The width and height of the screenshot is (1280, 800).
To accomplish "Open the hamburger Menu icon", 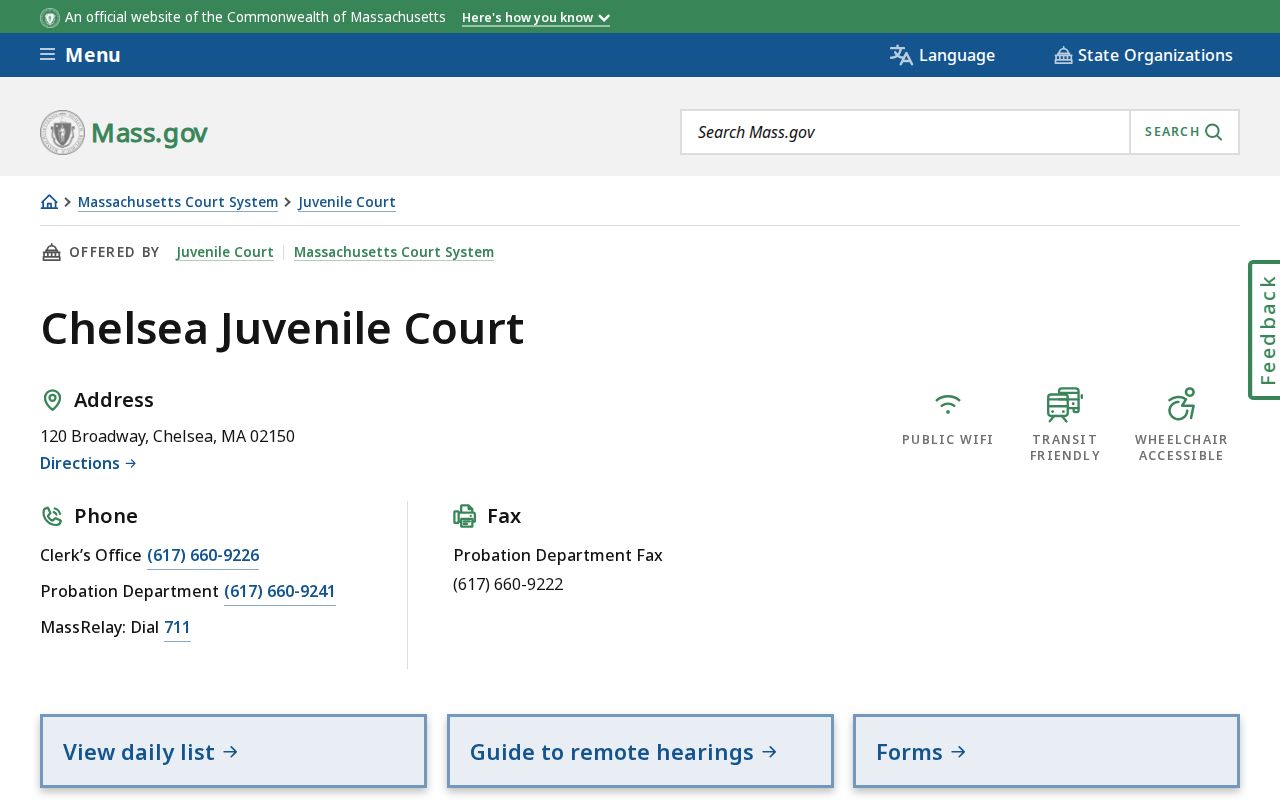I will coord(47,54).
